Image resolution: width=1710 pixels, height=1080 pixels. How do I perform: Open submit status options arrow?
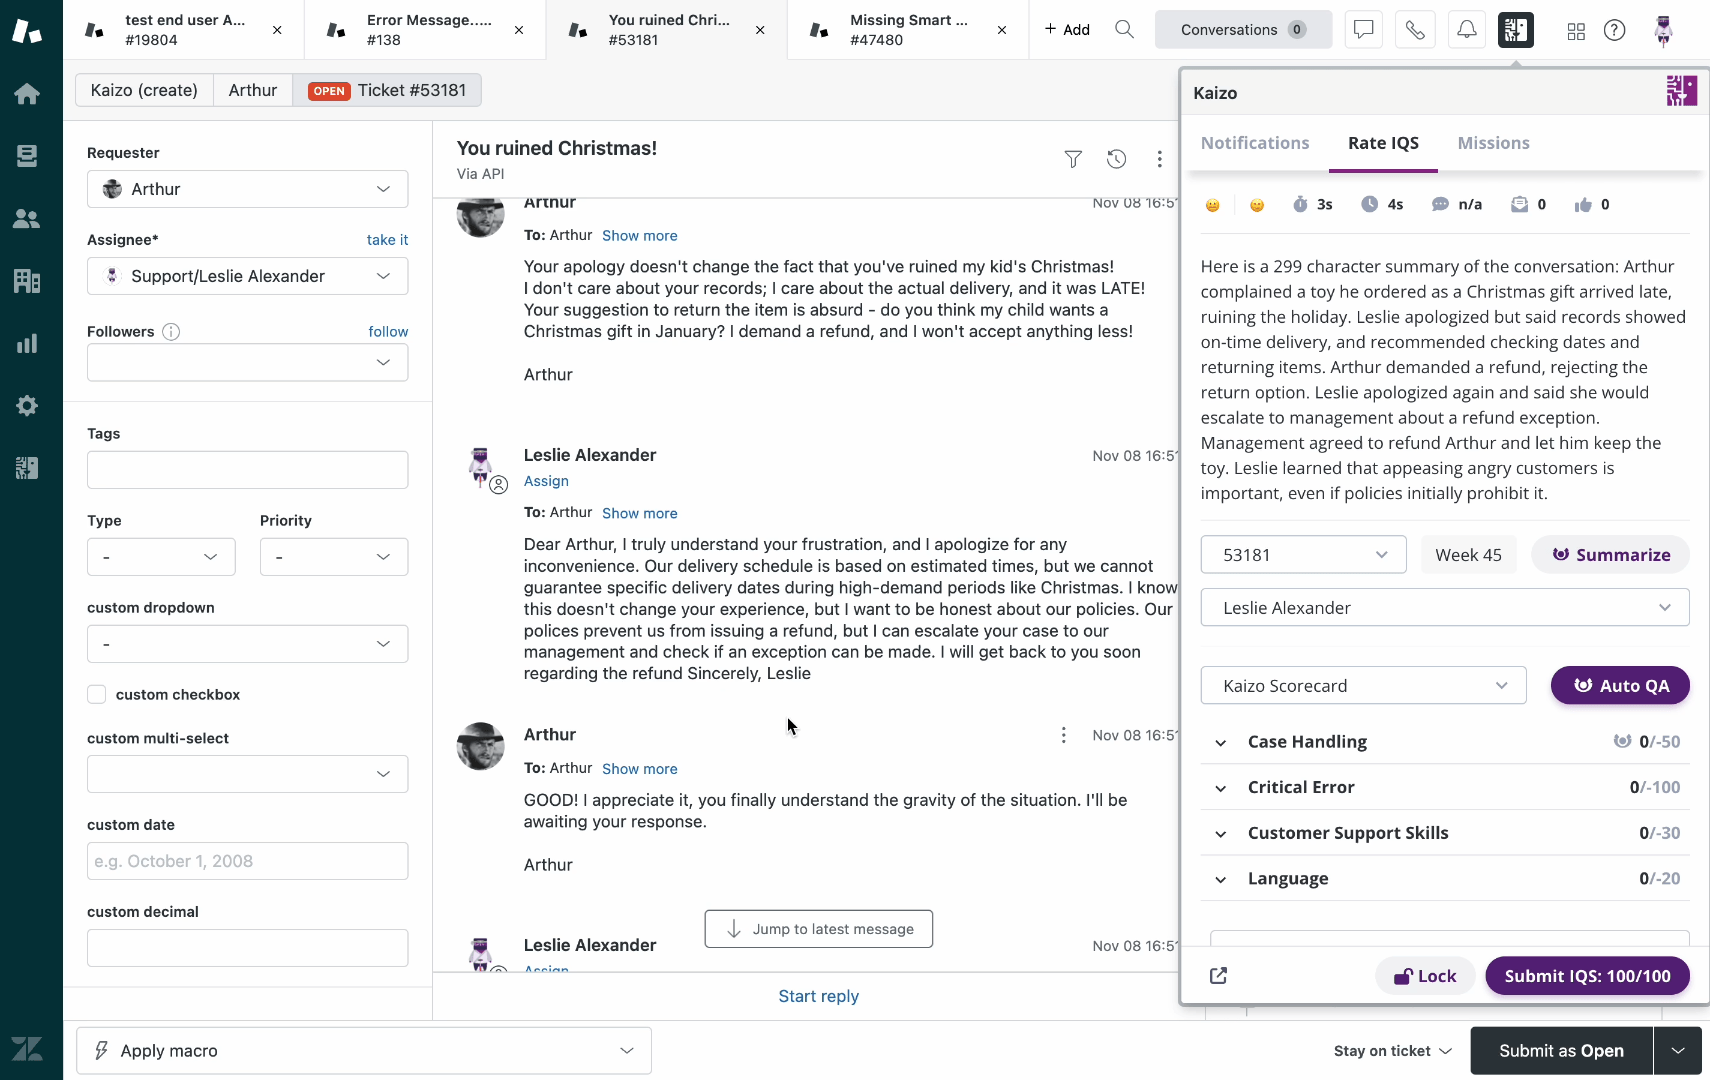pyautogui.click(x=1678, y=1051)
